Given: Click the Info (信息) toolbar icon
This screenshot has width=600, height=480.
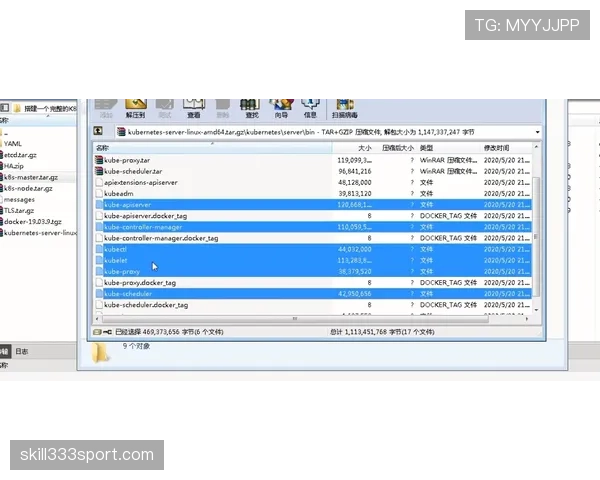Looking at the screenshot, I should [310, 108].
